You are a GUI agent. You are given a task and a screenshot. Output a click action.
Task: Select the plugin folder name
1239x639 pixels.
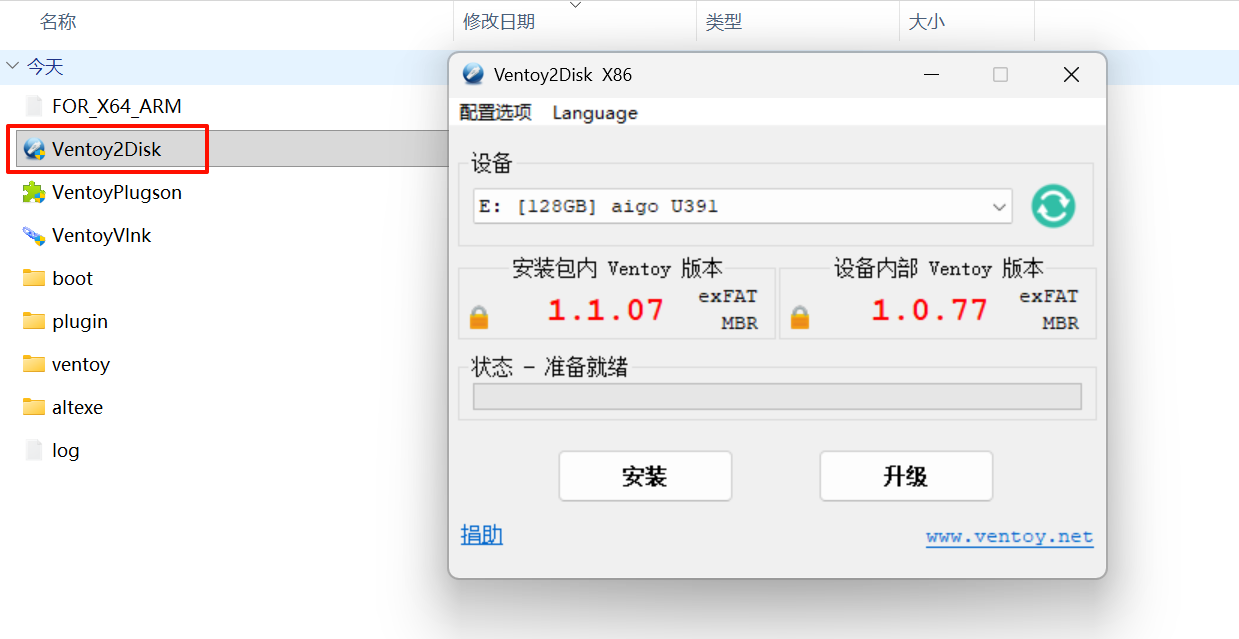(80, 321)
